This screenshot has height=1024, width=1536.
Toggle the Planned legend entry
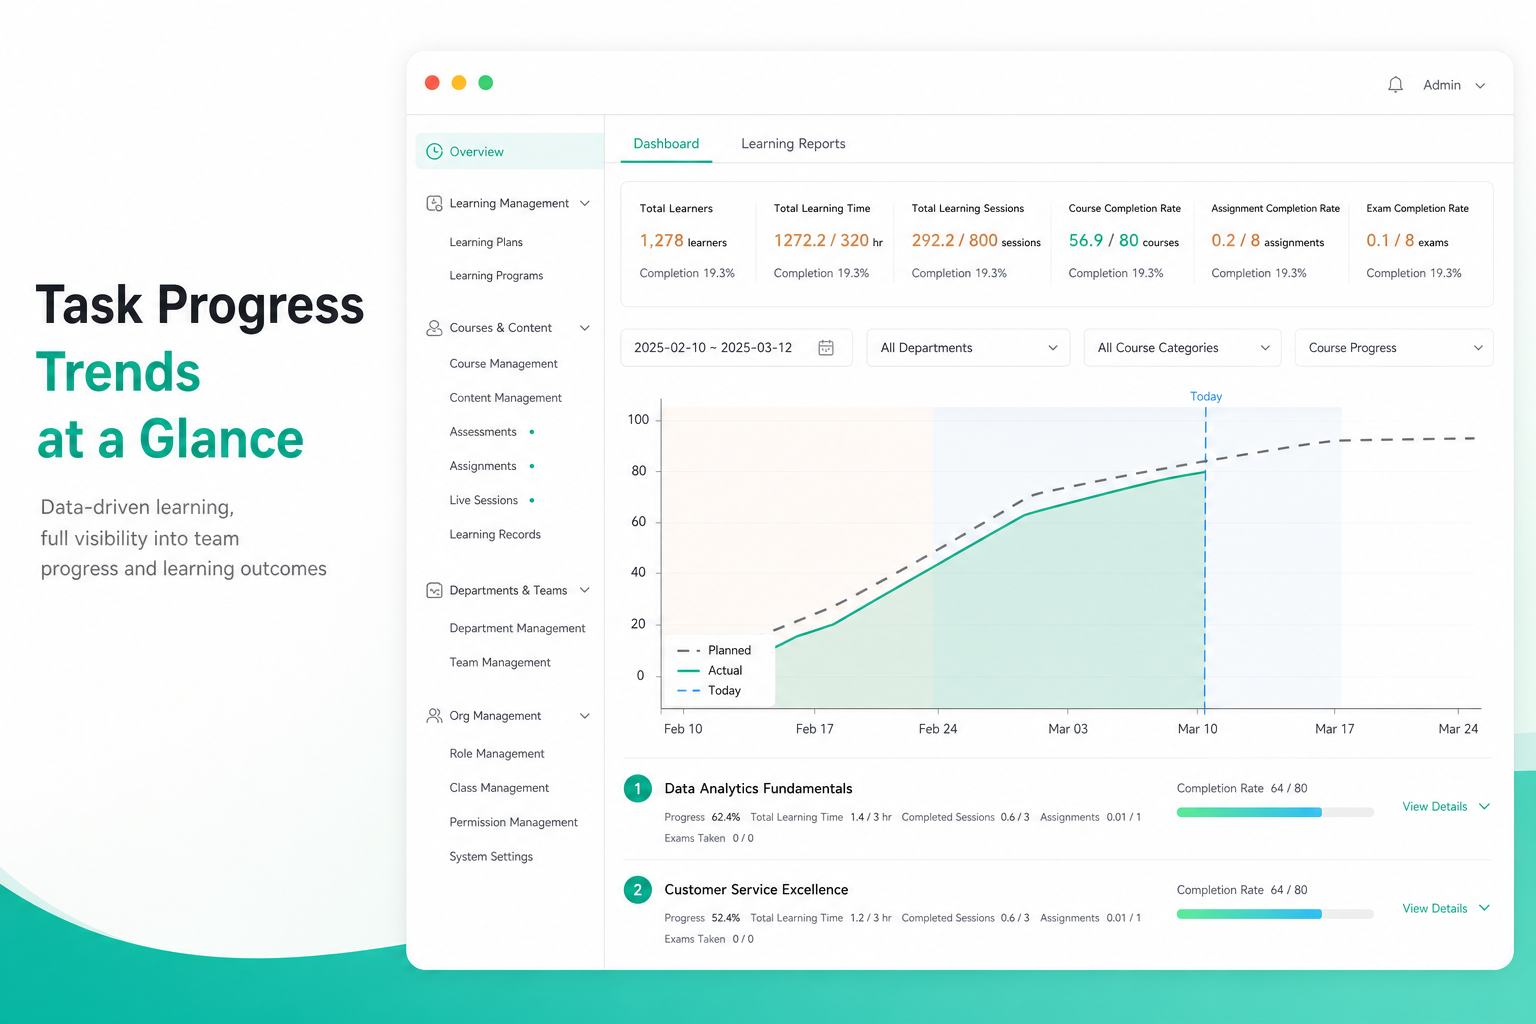pyautogui.click(x=714, y=650)
